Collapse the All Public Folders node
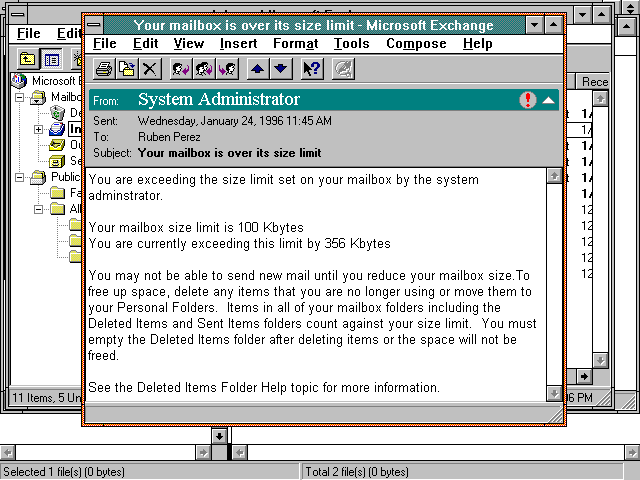 click(38, 209)
